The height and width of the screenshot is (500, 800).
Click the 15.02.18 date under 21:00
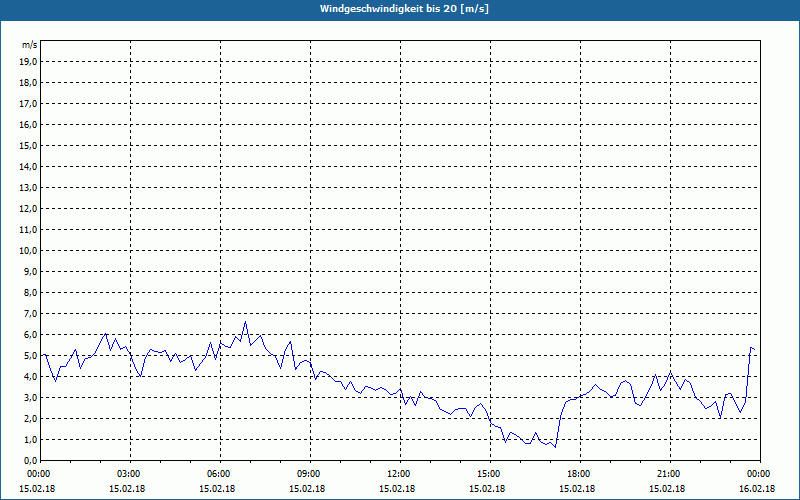tap(667, 489)
